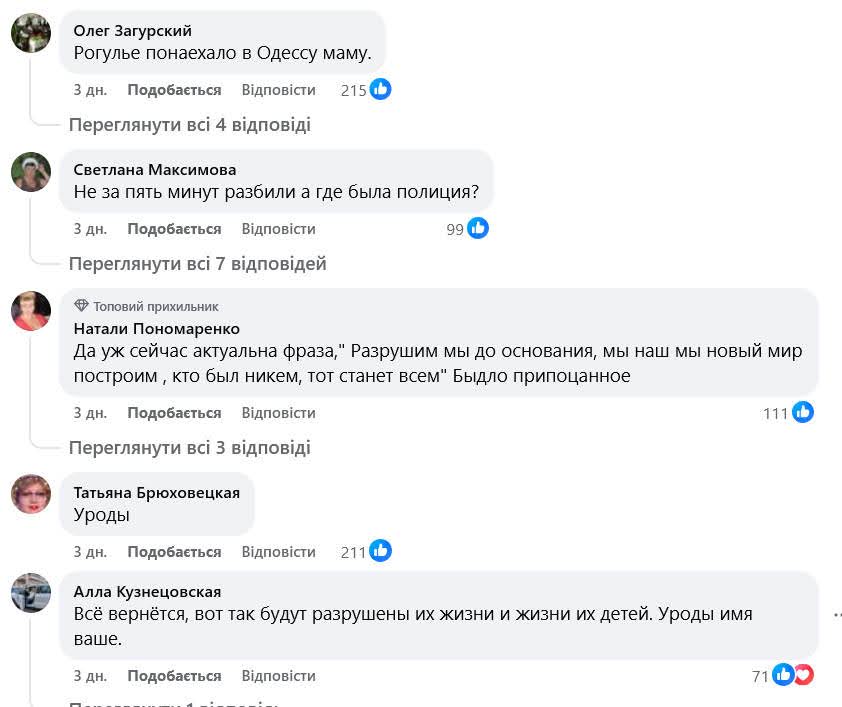Expand all 3 replies under Натали's comment
Screen dimensions: 842x707
(189, 447)
